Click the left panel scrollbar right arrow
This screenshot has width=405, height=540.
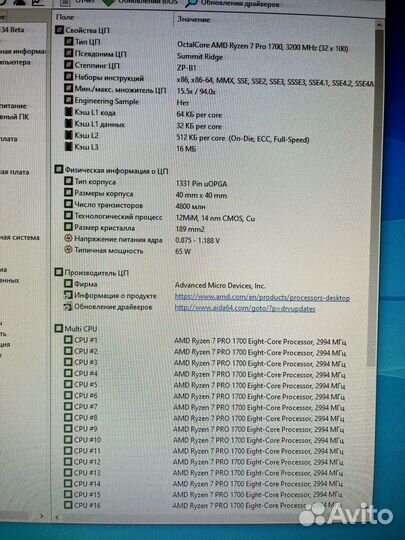(42, 516)
